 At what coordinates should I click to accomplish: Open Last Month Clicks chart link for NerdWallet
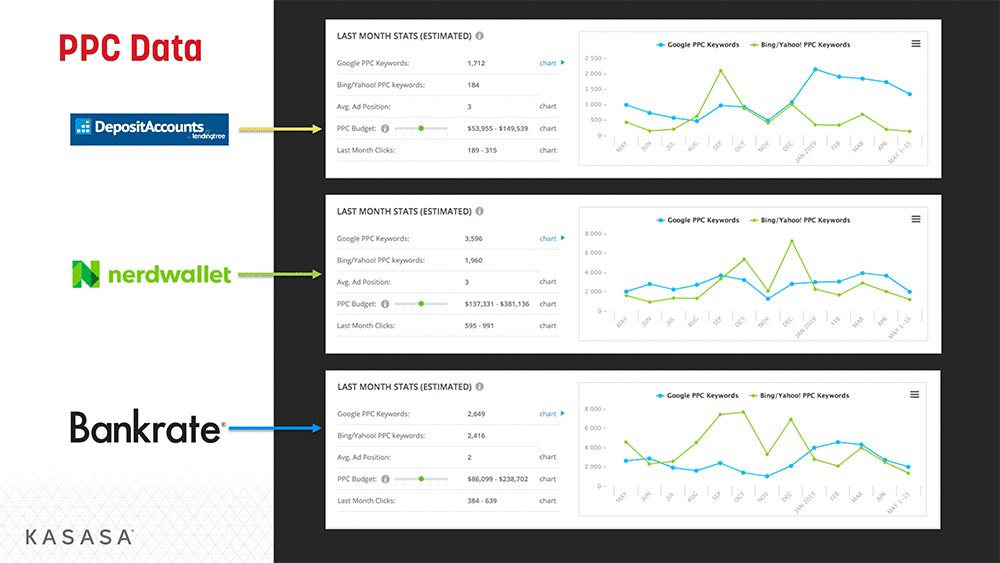tap(548, 326)
